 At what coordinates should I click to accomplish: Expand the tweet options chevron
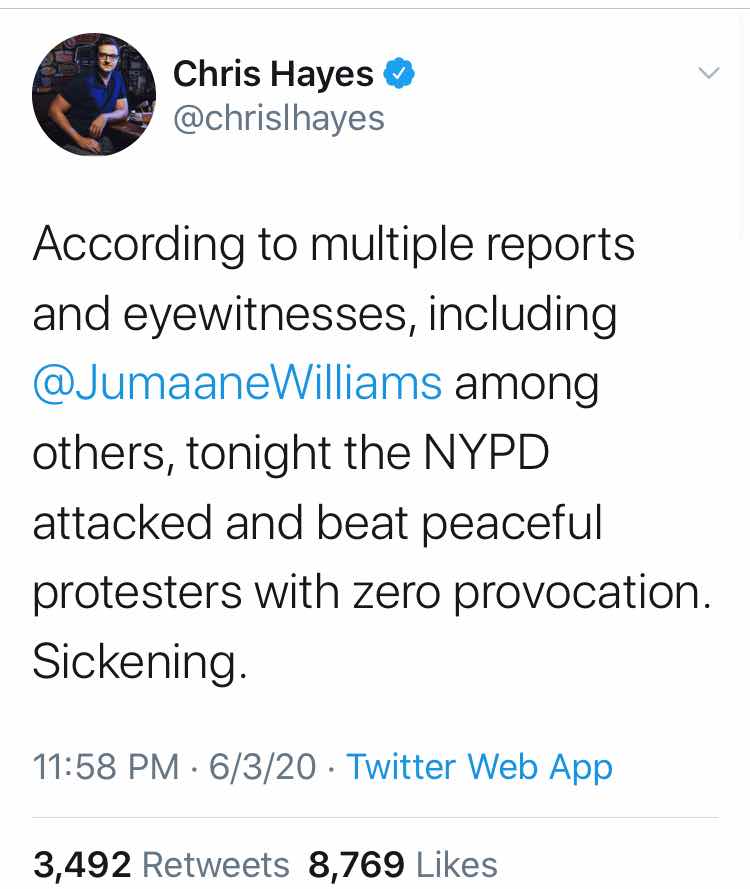[x=709, y=73]
